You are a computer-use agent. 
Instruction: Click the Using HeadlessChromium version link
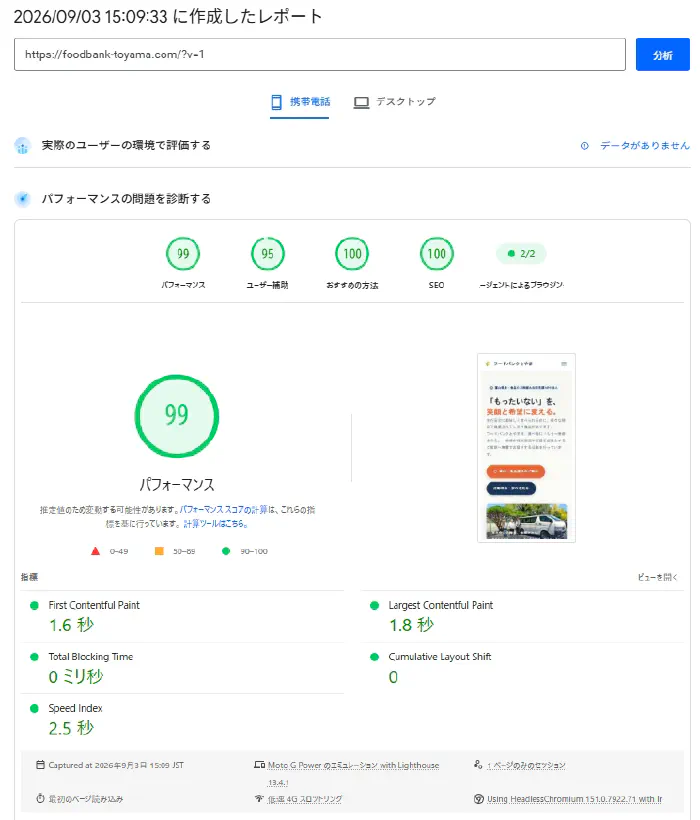pos(575,799)
